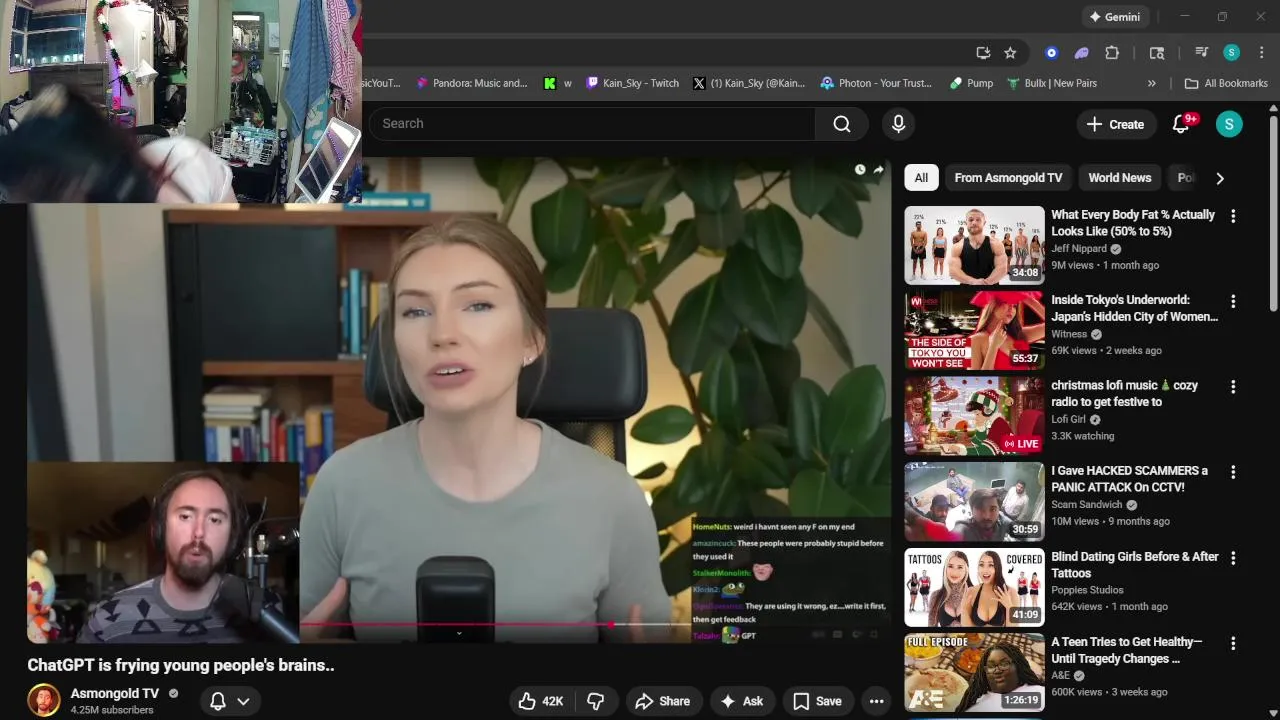Open the Asmongold TV channel name
The image size is (1280, 720).
[114, 693]
